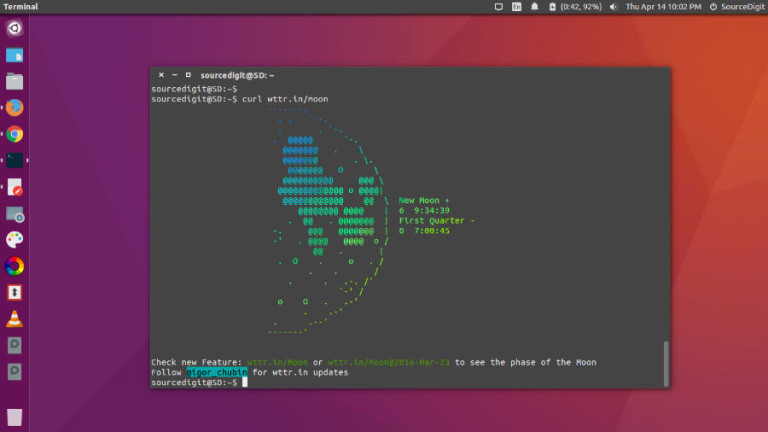This screenshot has width=768, height=432.
Task: Click the 'New Moon +' label
Action: click(x=424, y=200)
